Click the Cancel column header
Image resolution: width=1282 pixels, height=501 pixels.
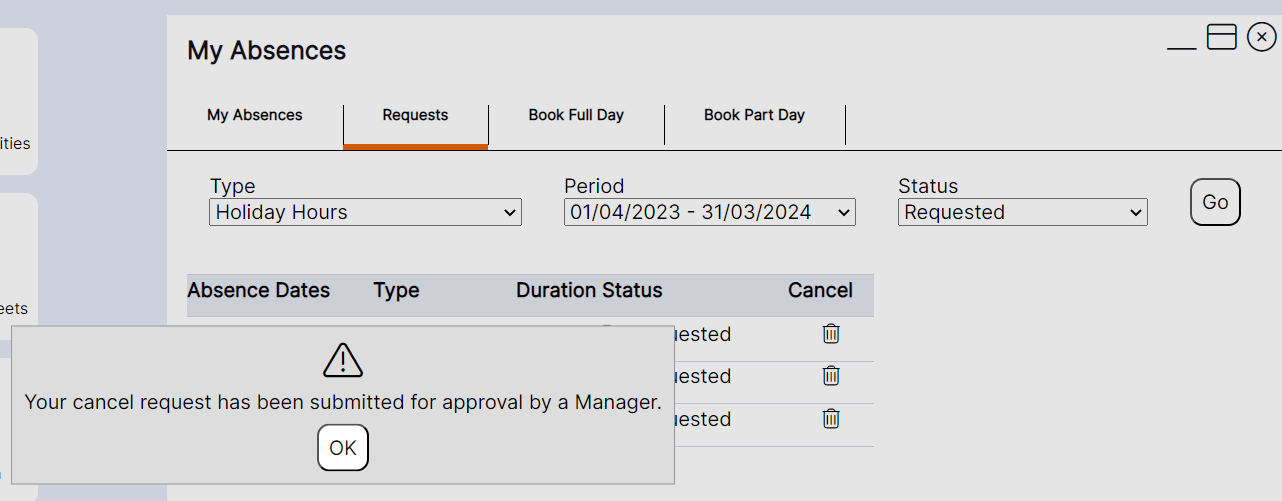[820, 290]
